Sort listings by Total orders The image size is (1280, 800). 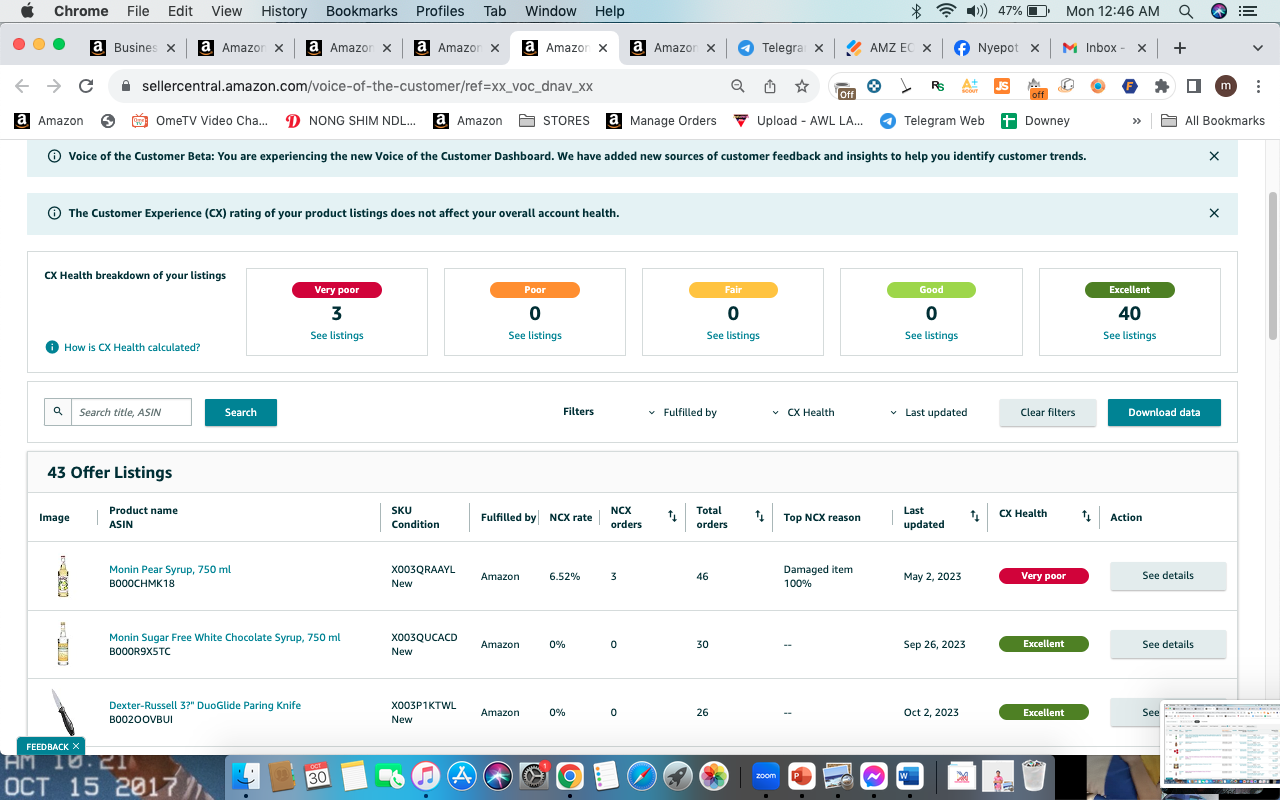point(760,517)
